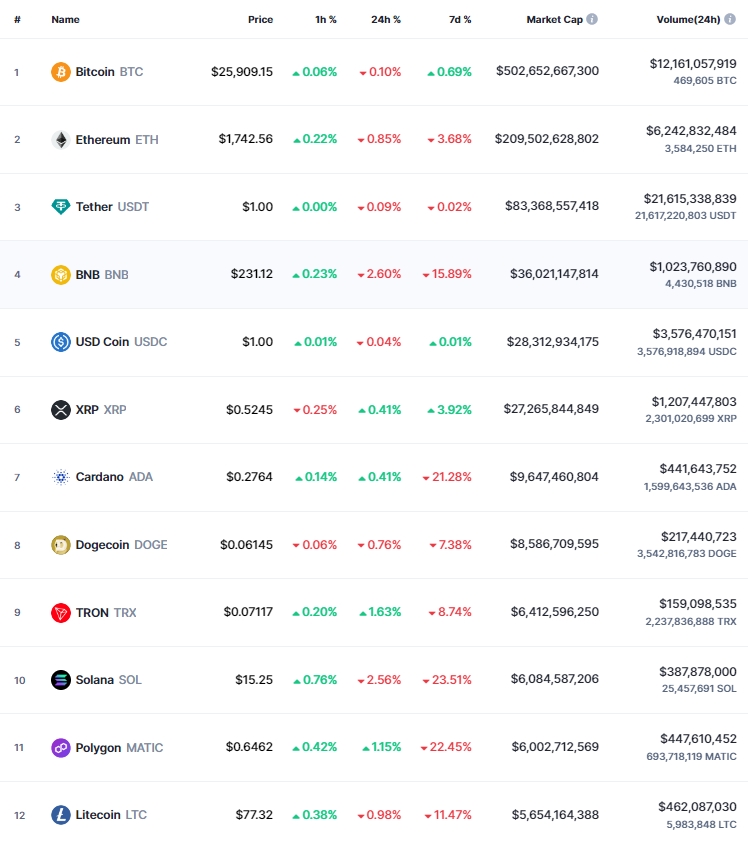Click the Polygon purple logo icon
Screen dimensions: 748x841
(x=61, y=748)
